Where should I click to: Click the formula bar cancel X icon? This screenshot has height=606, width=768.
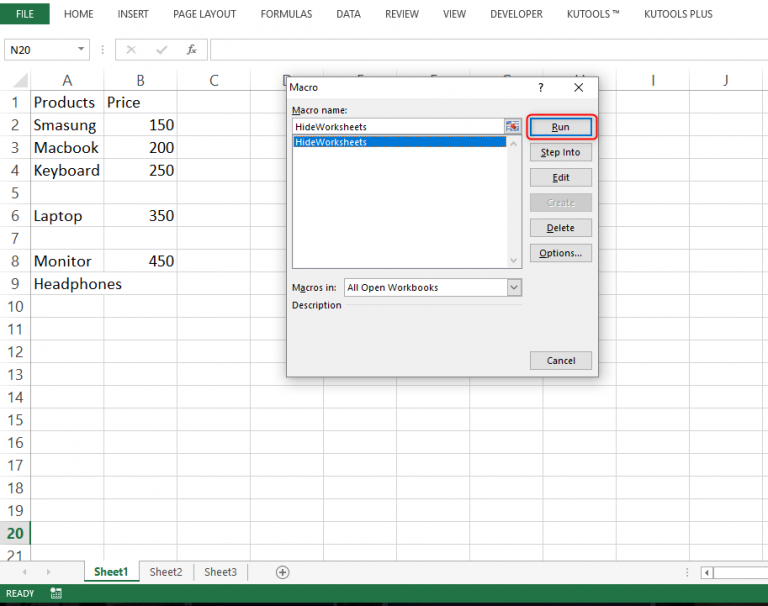[132, 49]
